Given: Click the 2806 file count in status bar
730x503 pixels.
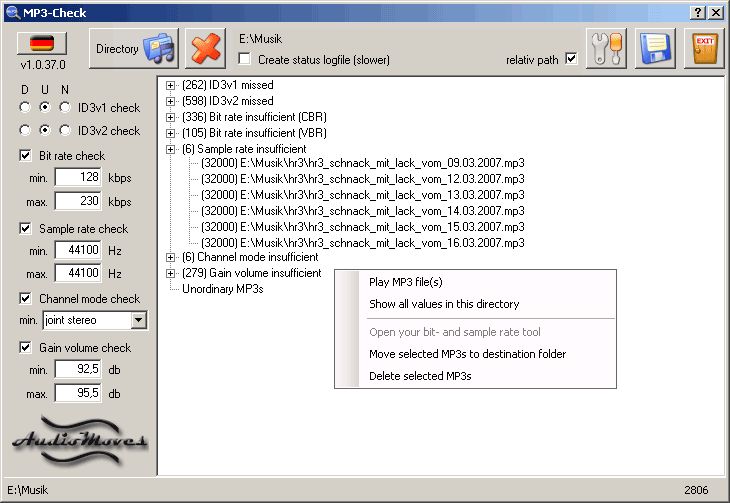Looking at the screenshot, I should [x=696, y=490].
